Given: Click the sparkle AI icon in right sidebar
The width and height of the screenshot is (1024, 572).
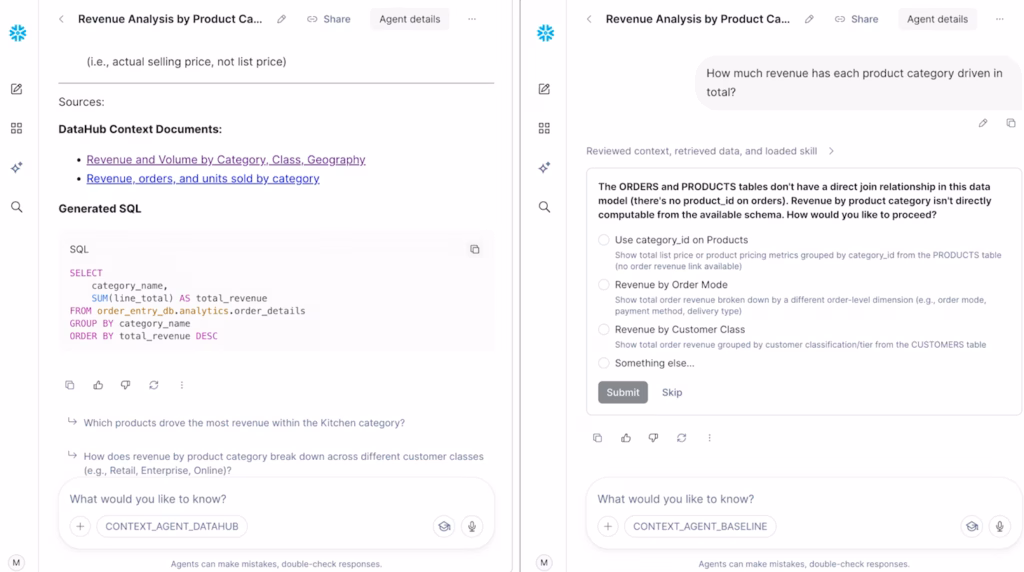Looking at the screenshot, I should tap(544, 168).
